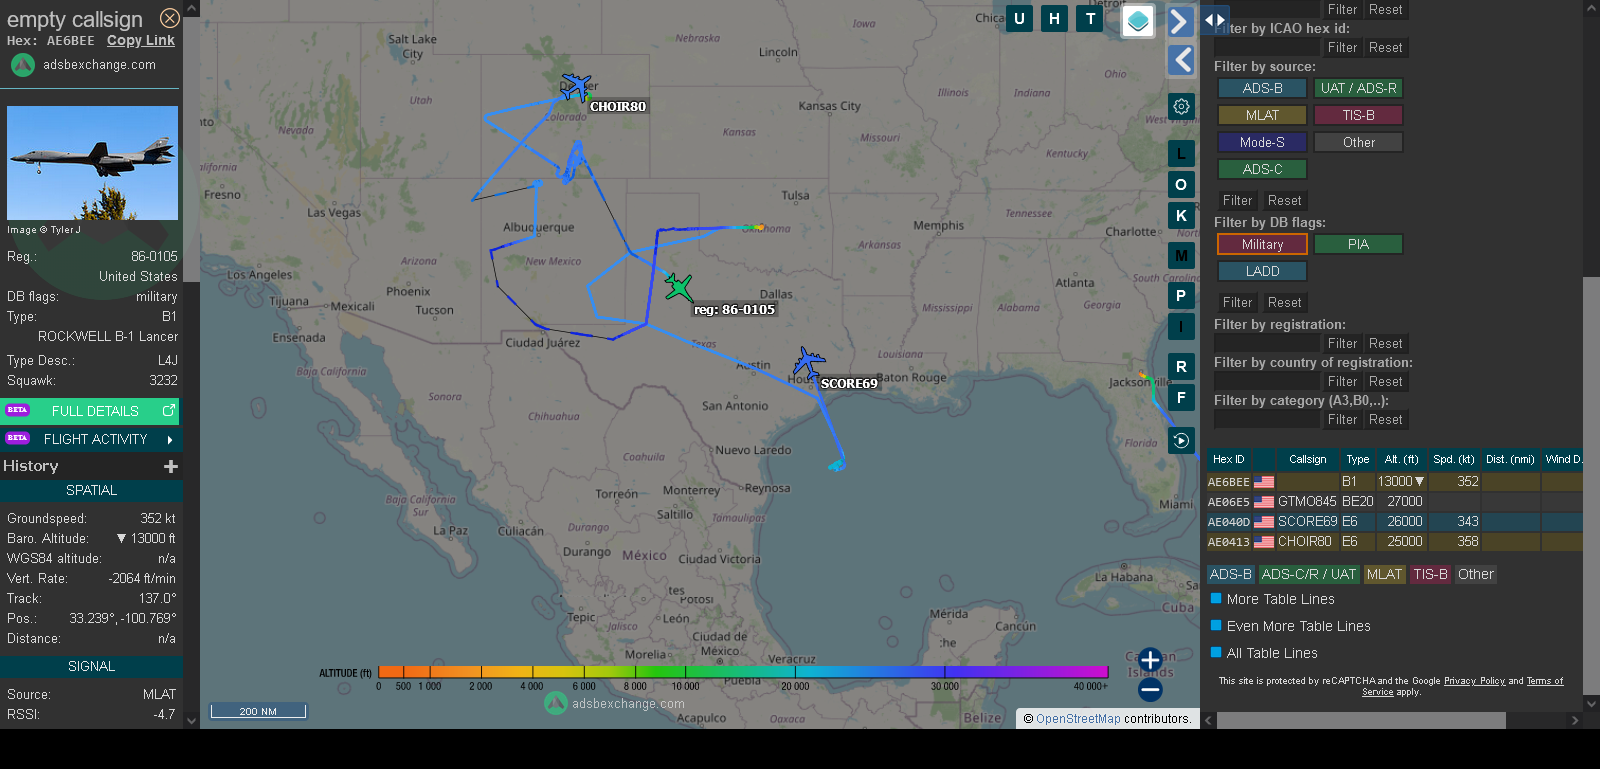Click the F map button
Screen dimensions: 1600x769
click(1181, 397)
